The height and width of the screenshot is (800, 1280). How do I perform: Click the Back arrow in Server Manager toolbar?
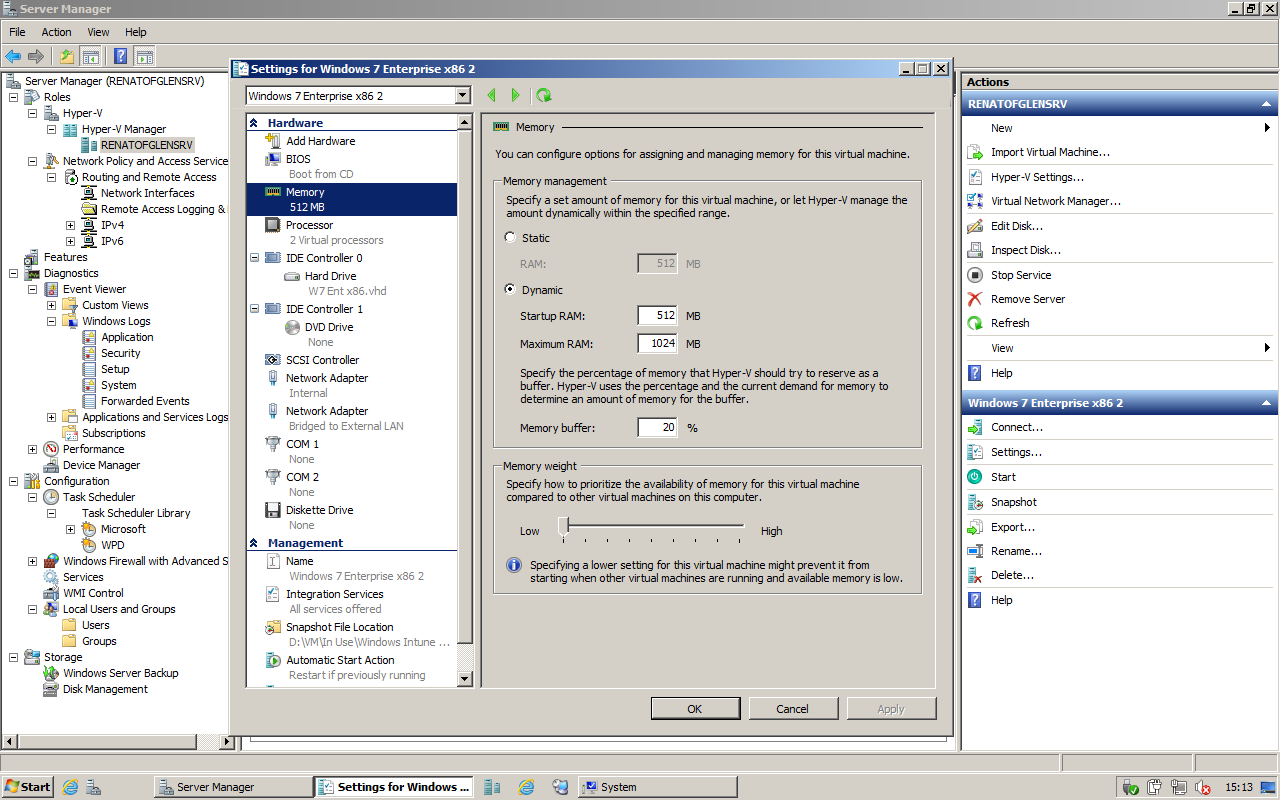tap(13, 56)
